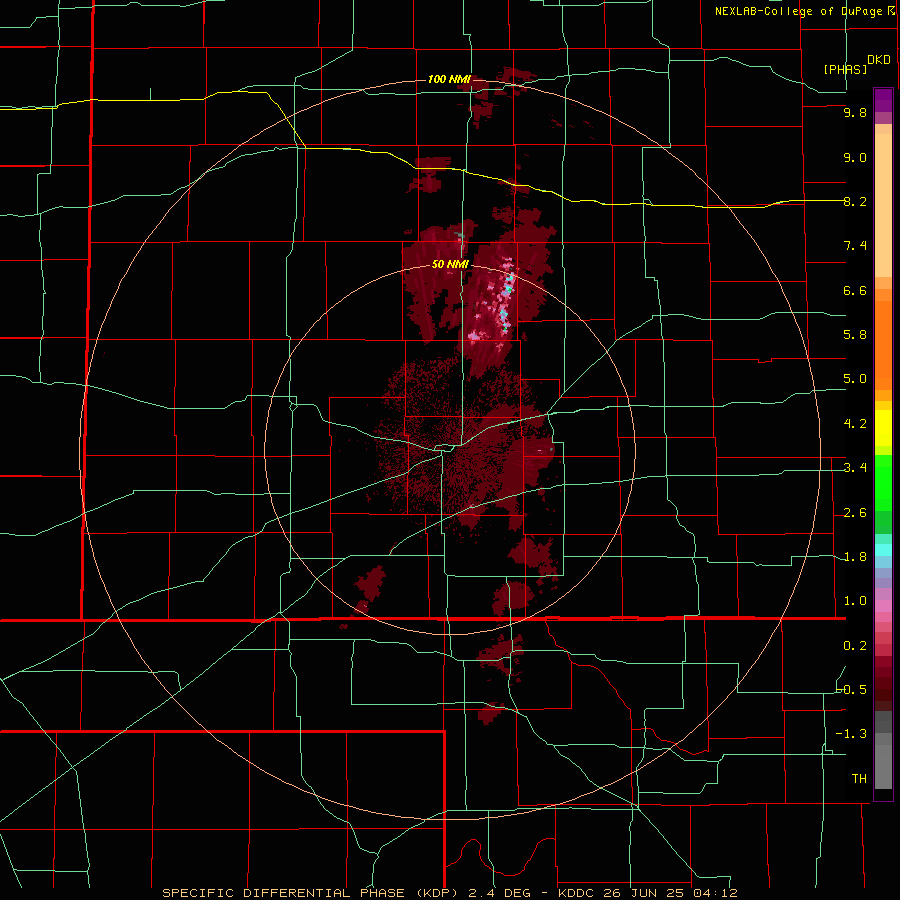Click the -1.3 scale value
Screen dimensions: 900x900
(852, 735)
